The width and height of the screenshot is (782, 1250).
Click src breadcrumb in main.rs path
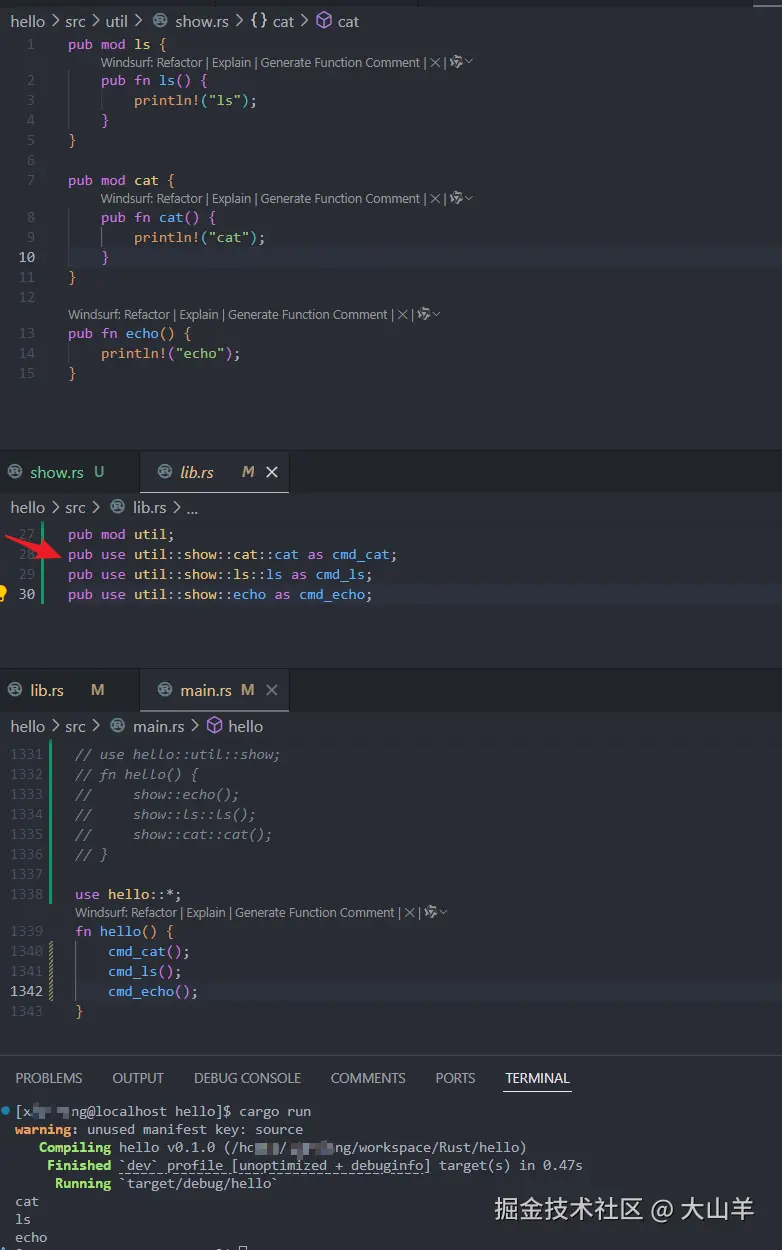click(75, 726)
